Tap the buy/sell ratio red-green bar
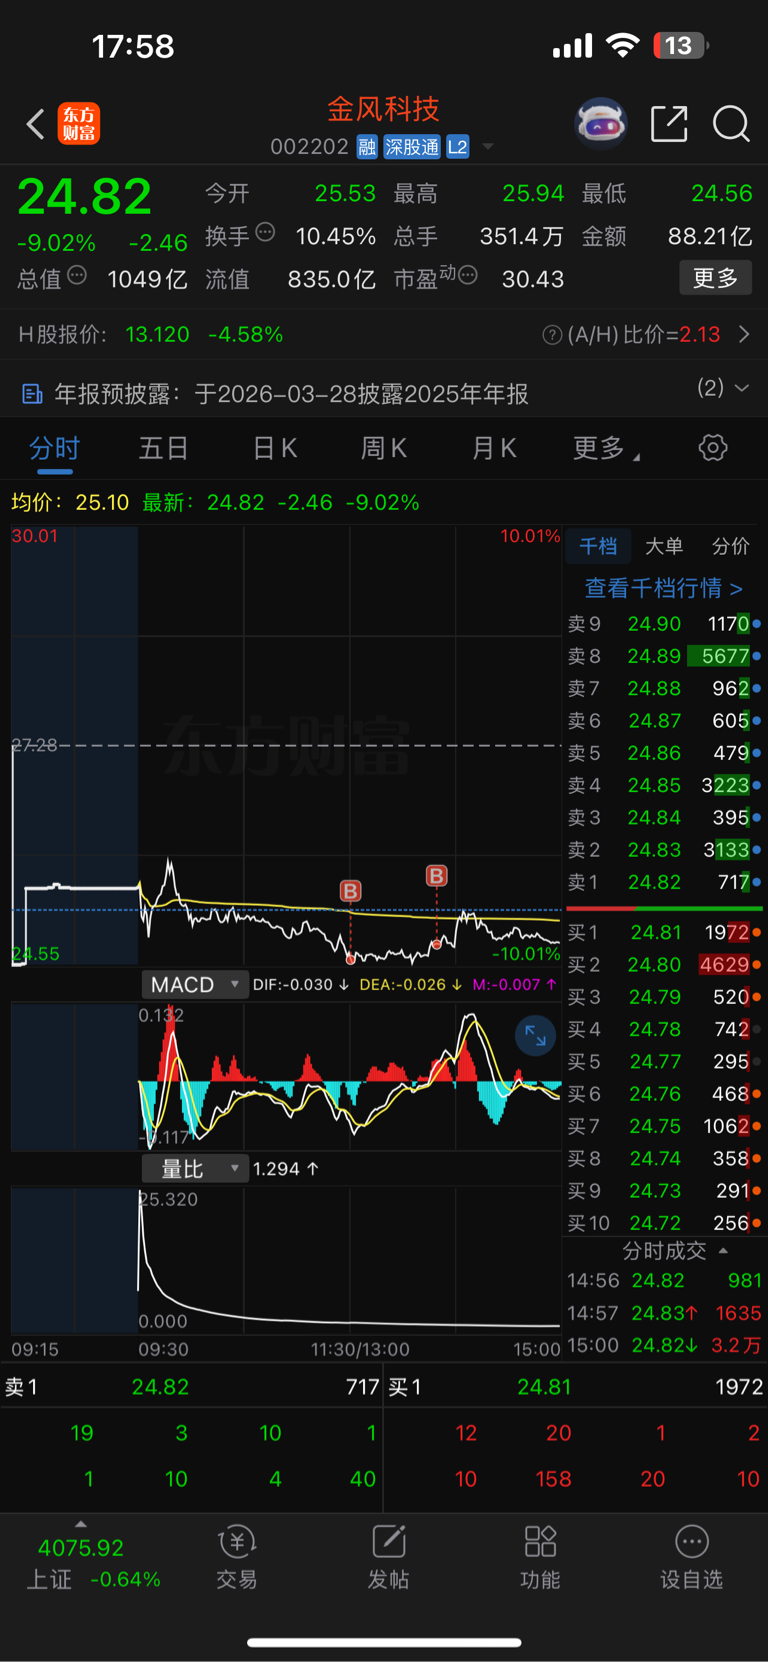 pos(664,908)
